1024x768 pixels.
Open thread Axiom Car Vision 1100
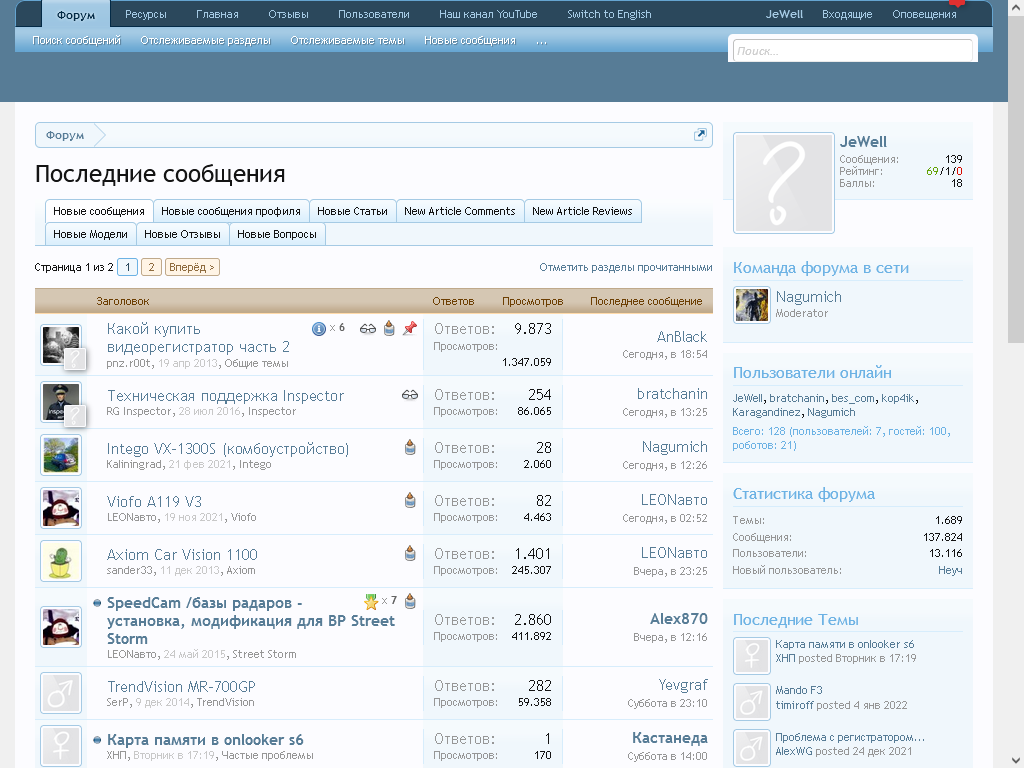point(182,554)
